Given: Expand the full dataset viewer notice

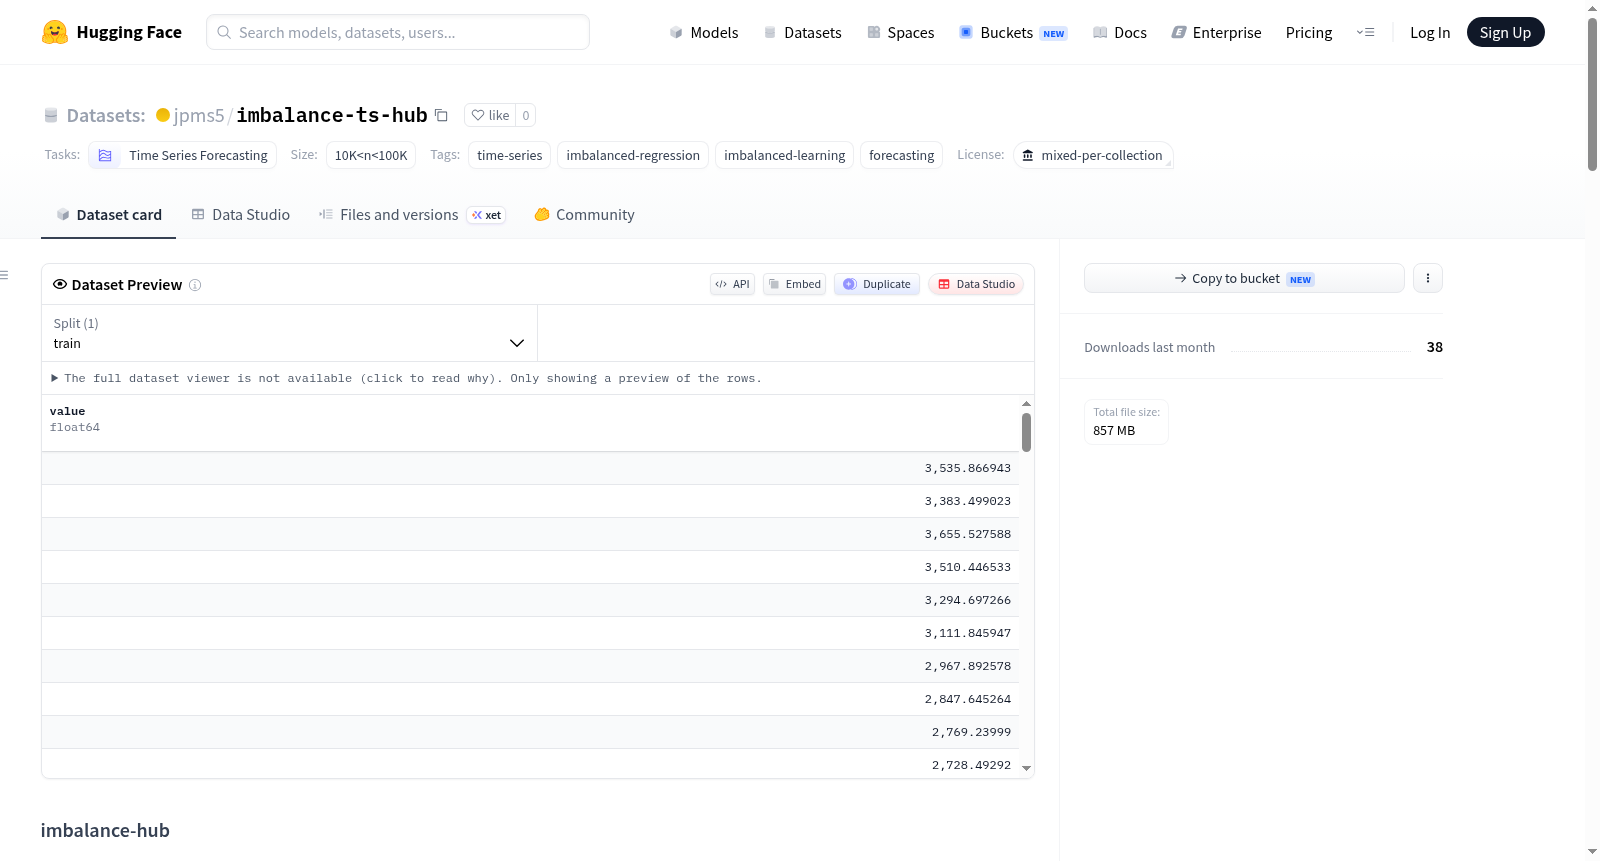Looking at the screenshot, I should (406, 378).
